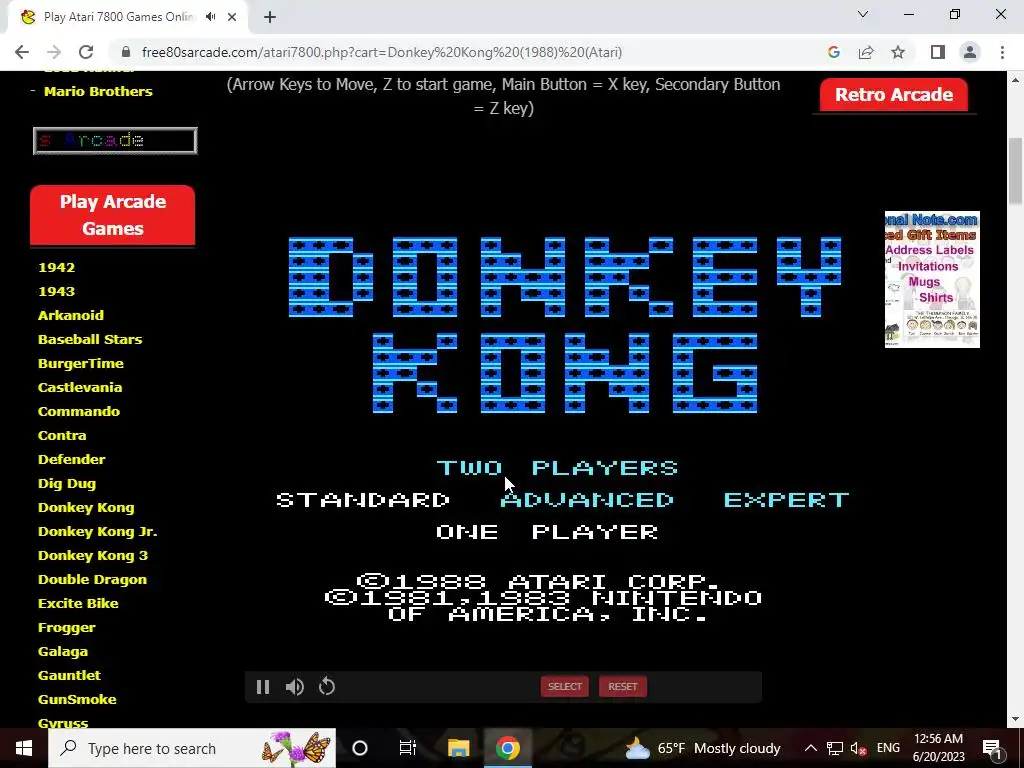Go forward in browser history
Image resolution: width=1024 pixels, height=768 pixels.
(54, 52)
